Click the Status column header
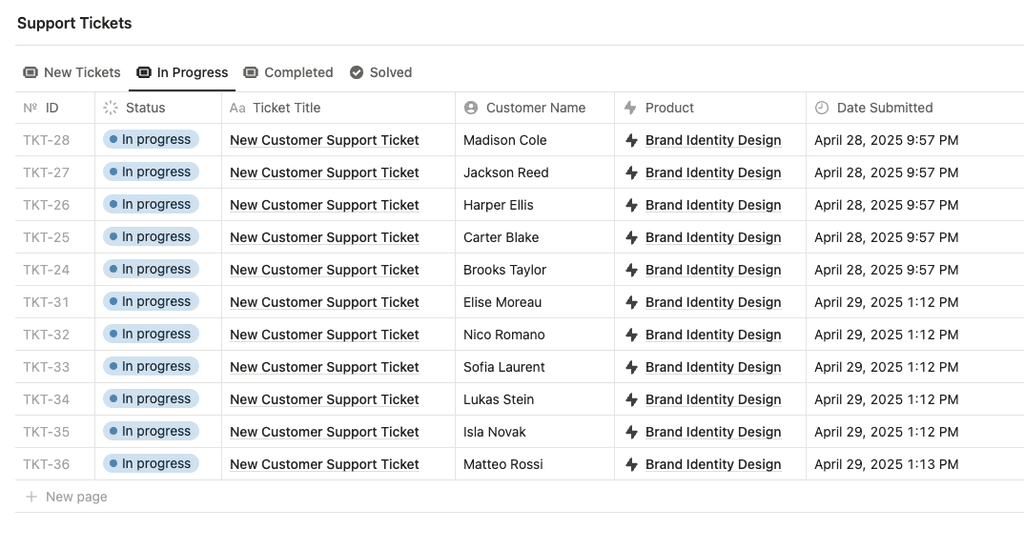This screenshot has height=548, width=1024. pyautogui.click(x=158, y=108)
